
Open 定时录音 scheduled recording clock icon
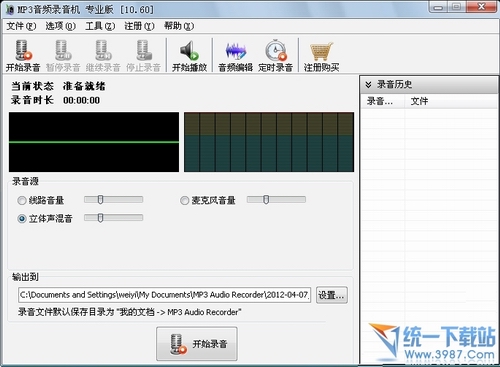coord(276,50)
